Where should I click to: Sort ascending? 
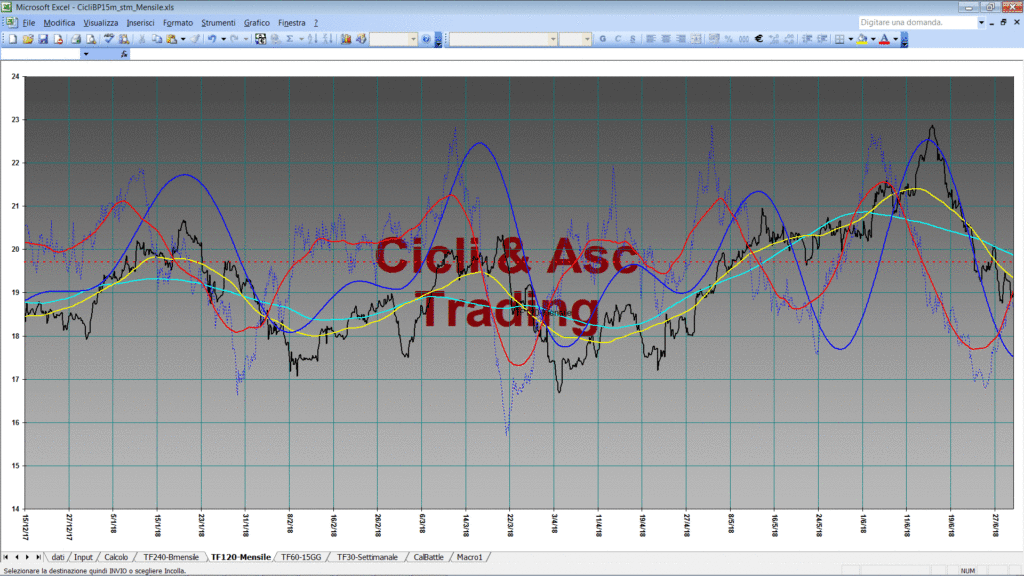pyautogui.click(x=313, y=39)
